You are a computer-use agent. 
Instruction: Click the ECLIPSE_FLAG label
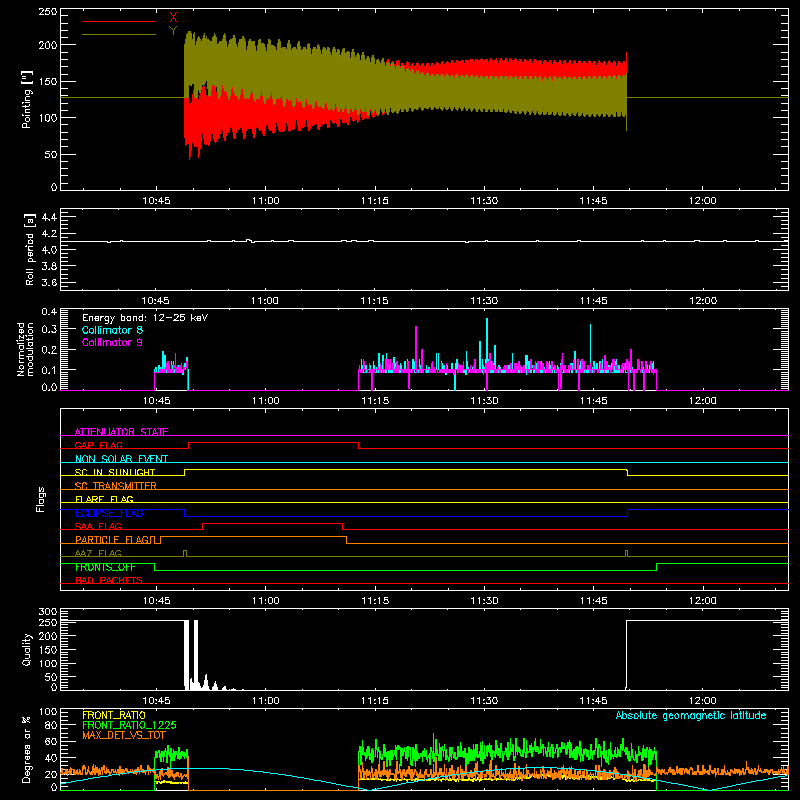pos(109,513)
